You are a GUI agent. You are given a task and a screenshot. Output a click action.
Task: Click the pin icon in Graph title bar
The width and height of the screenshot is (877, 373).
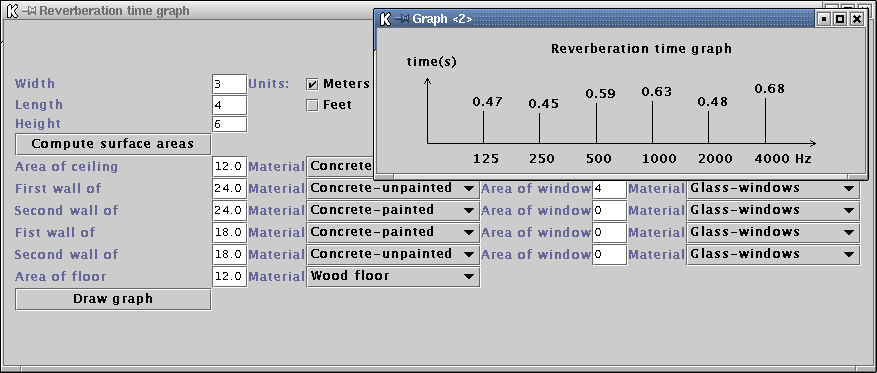[x=402, y=19]
